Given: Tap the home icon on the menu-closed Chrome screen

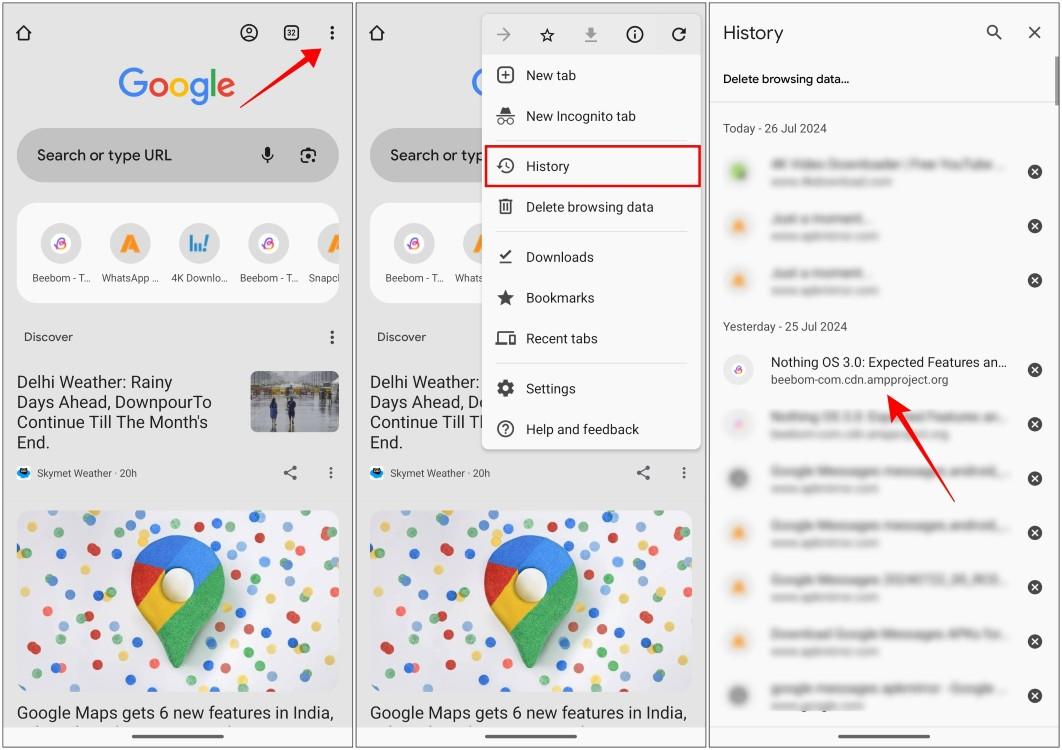Looking at the screenshot, I should (x=24, y=33).
